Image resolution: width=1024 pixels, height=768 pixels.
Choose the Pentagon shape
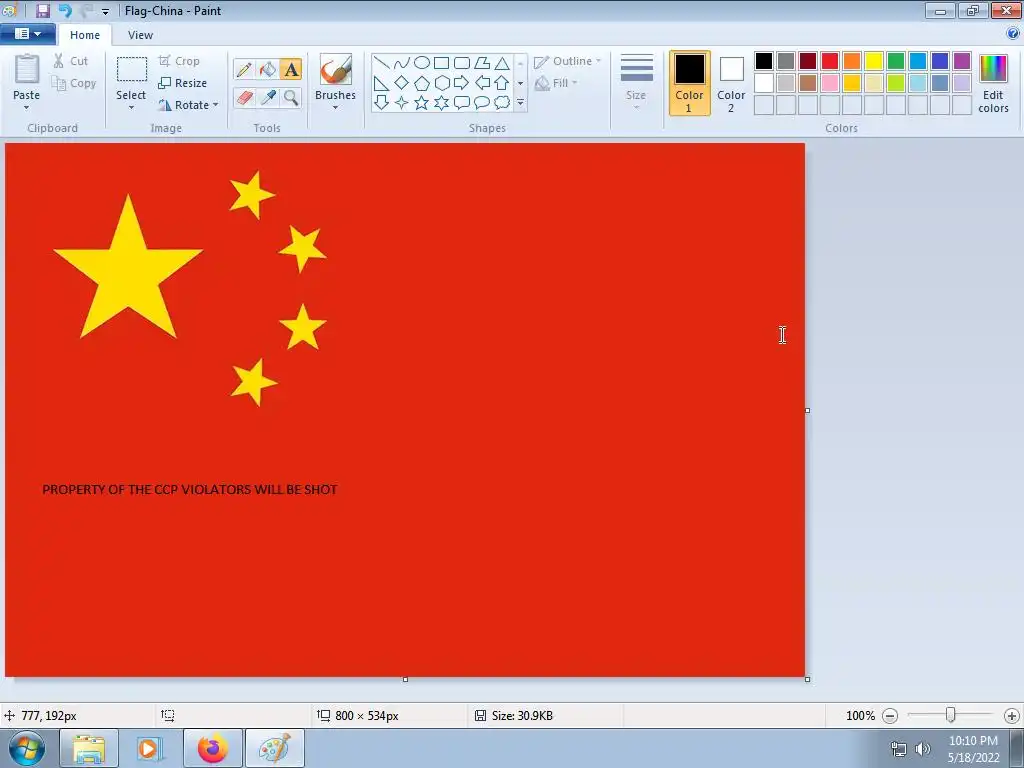tap(422, 83)
